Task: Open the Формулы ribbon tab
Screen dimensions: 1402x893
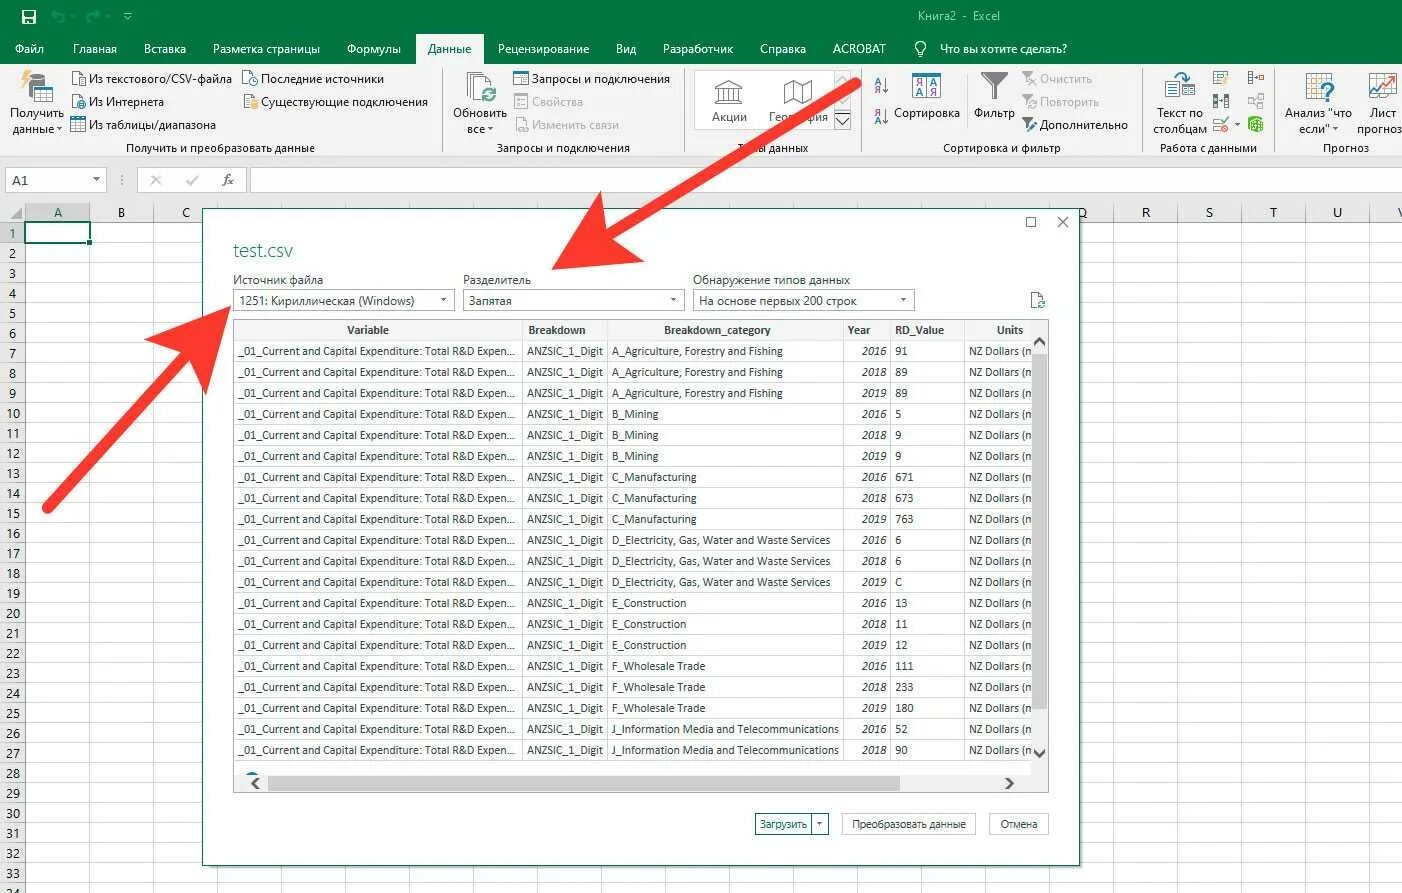Action: click(x=374, y=49)
